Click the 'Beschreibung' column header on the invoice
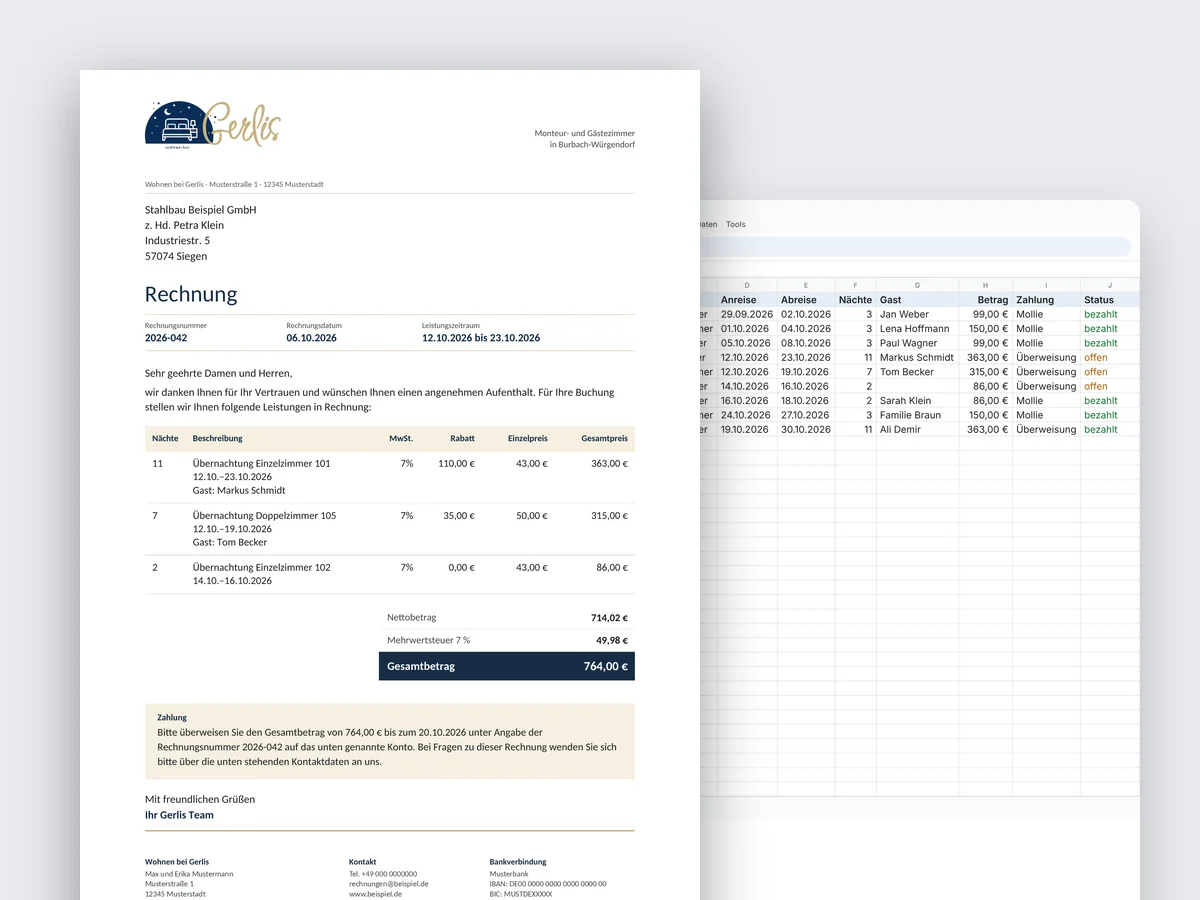This screenshot has height=900, width=1200. 218,438
